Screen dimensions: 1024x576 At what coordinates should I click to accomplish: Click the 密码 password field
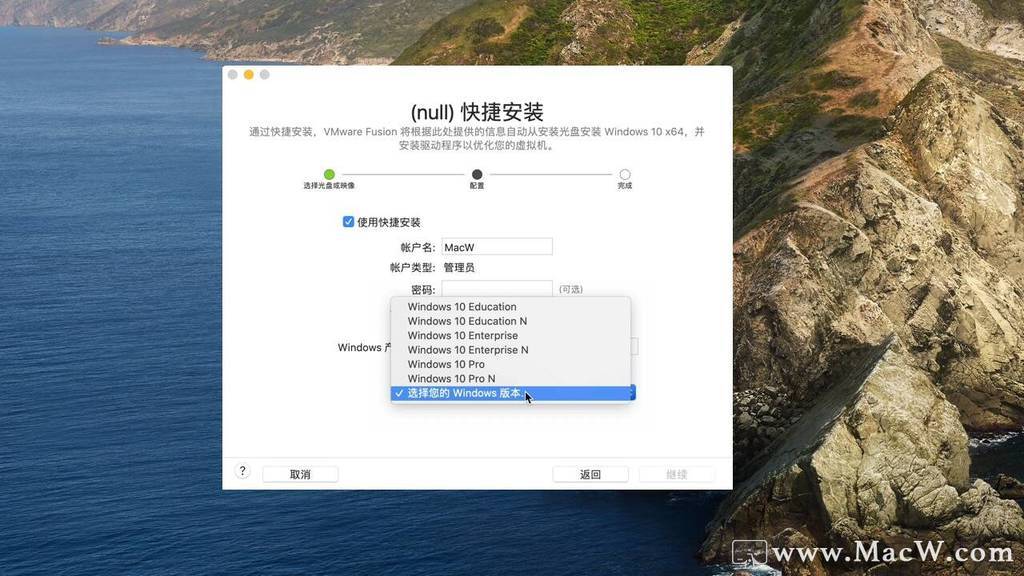coord(497,289)
